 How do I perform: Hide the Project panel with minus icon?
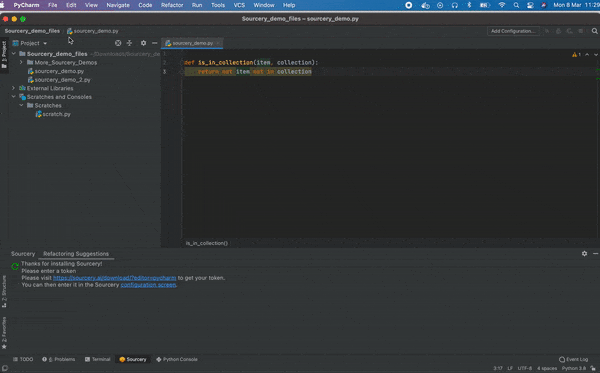coord(155,43)
